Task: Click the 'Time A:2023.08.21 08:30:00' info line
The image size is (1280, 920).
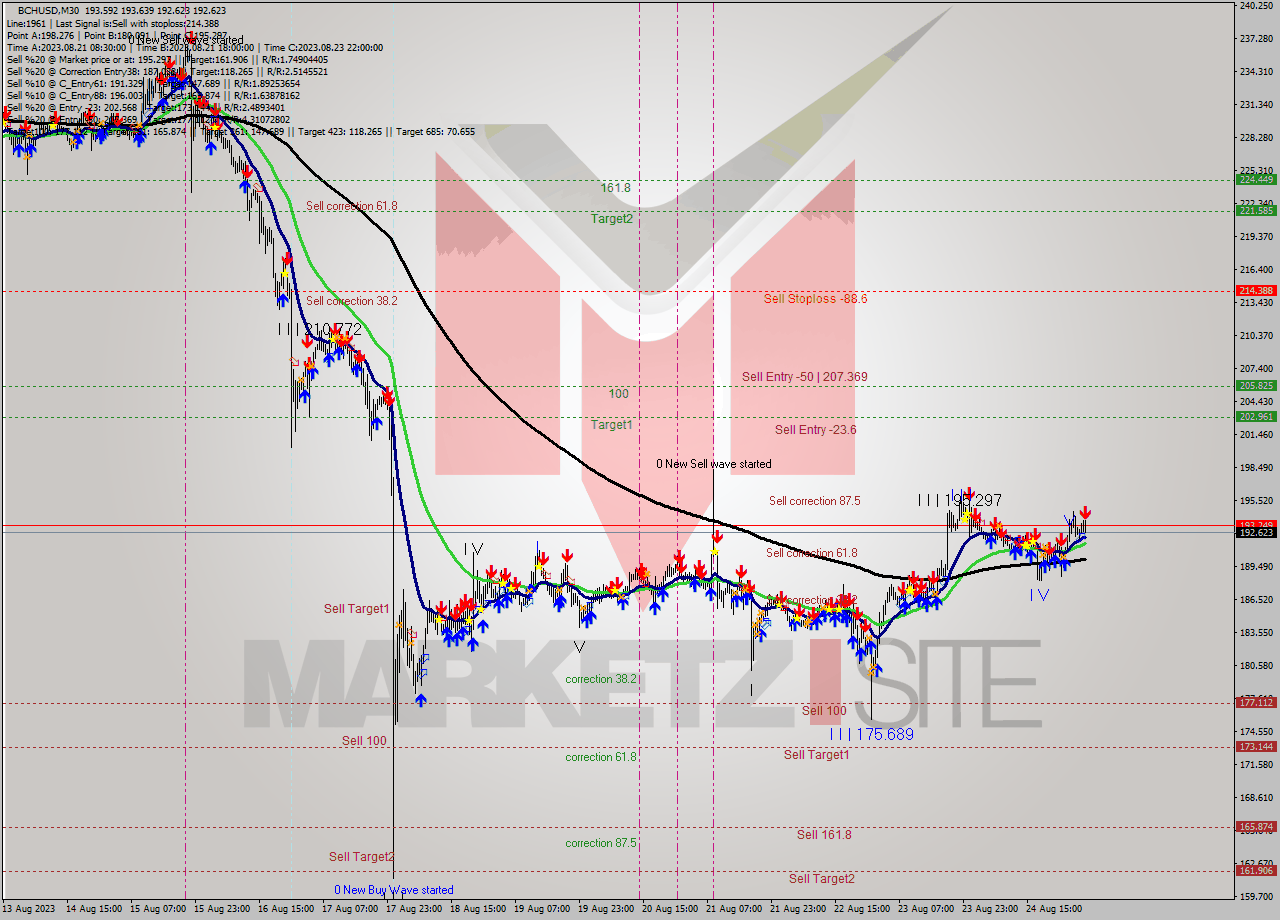Action: click(x=66, y=47)
